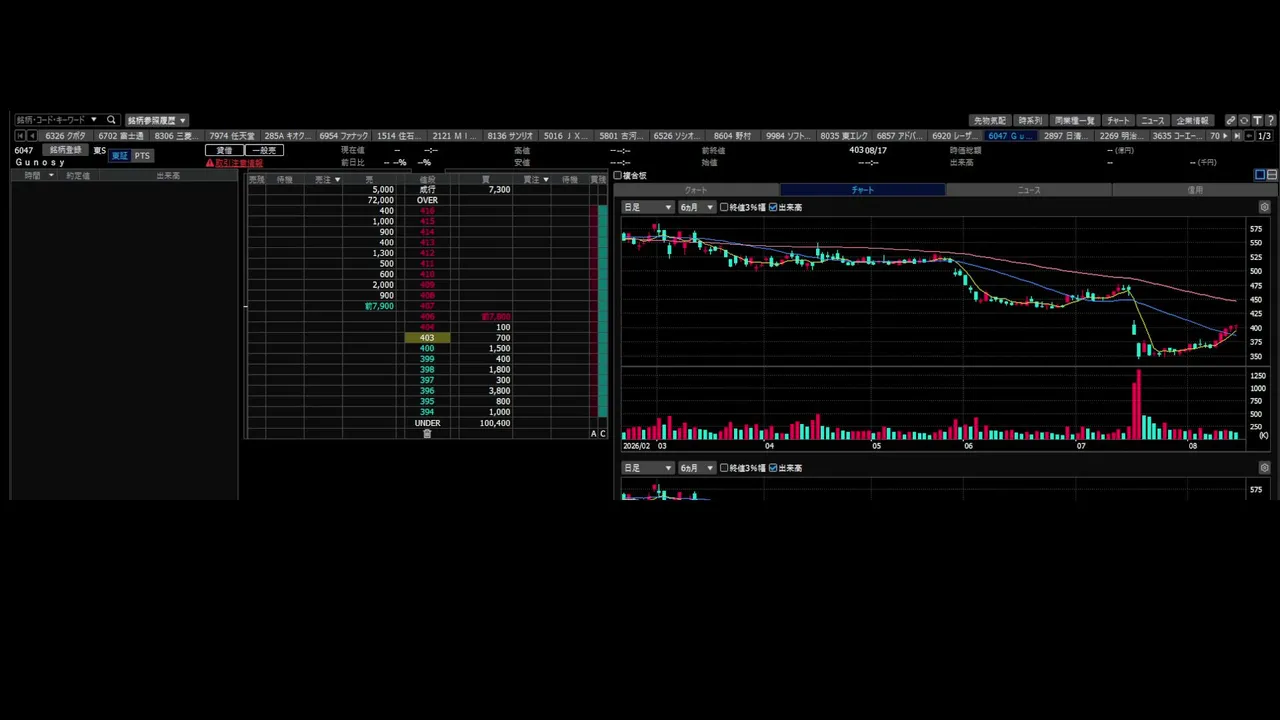Screen dimensions: 1280x720
Task: Open the keyword search dropdown arrow
Action: [x=94, y=120]
